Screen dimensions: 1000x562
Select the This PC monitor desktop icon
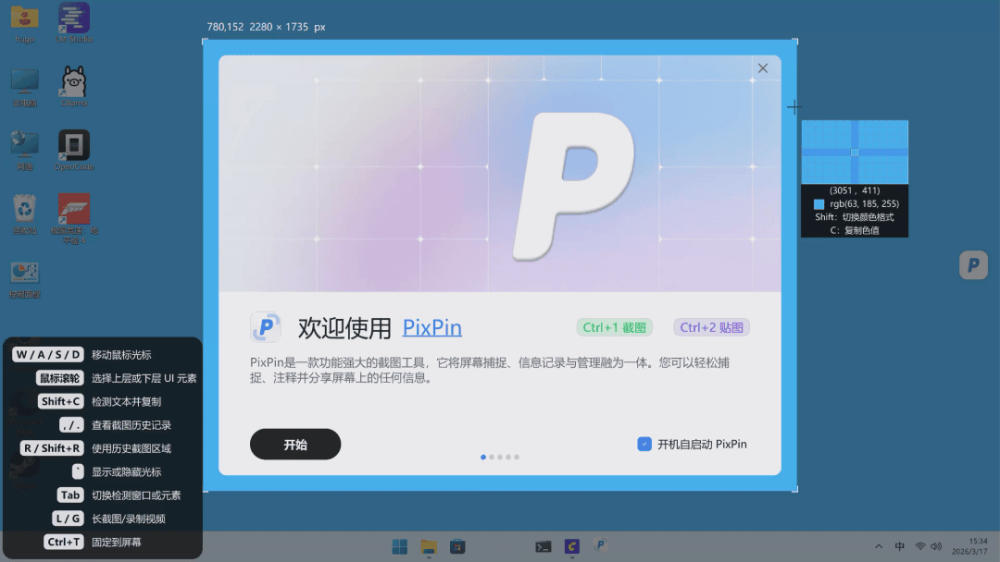(x=25, y=86)
